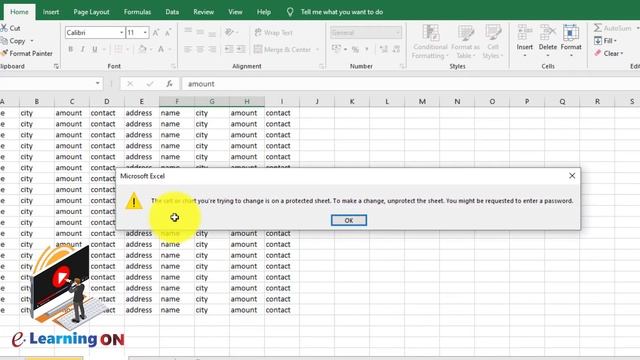Open the Home ribbon tab

pyautogui.click(x=19, y=12)
